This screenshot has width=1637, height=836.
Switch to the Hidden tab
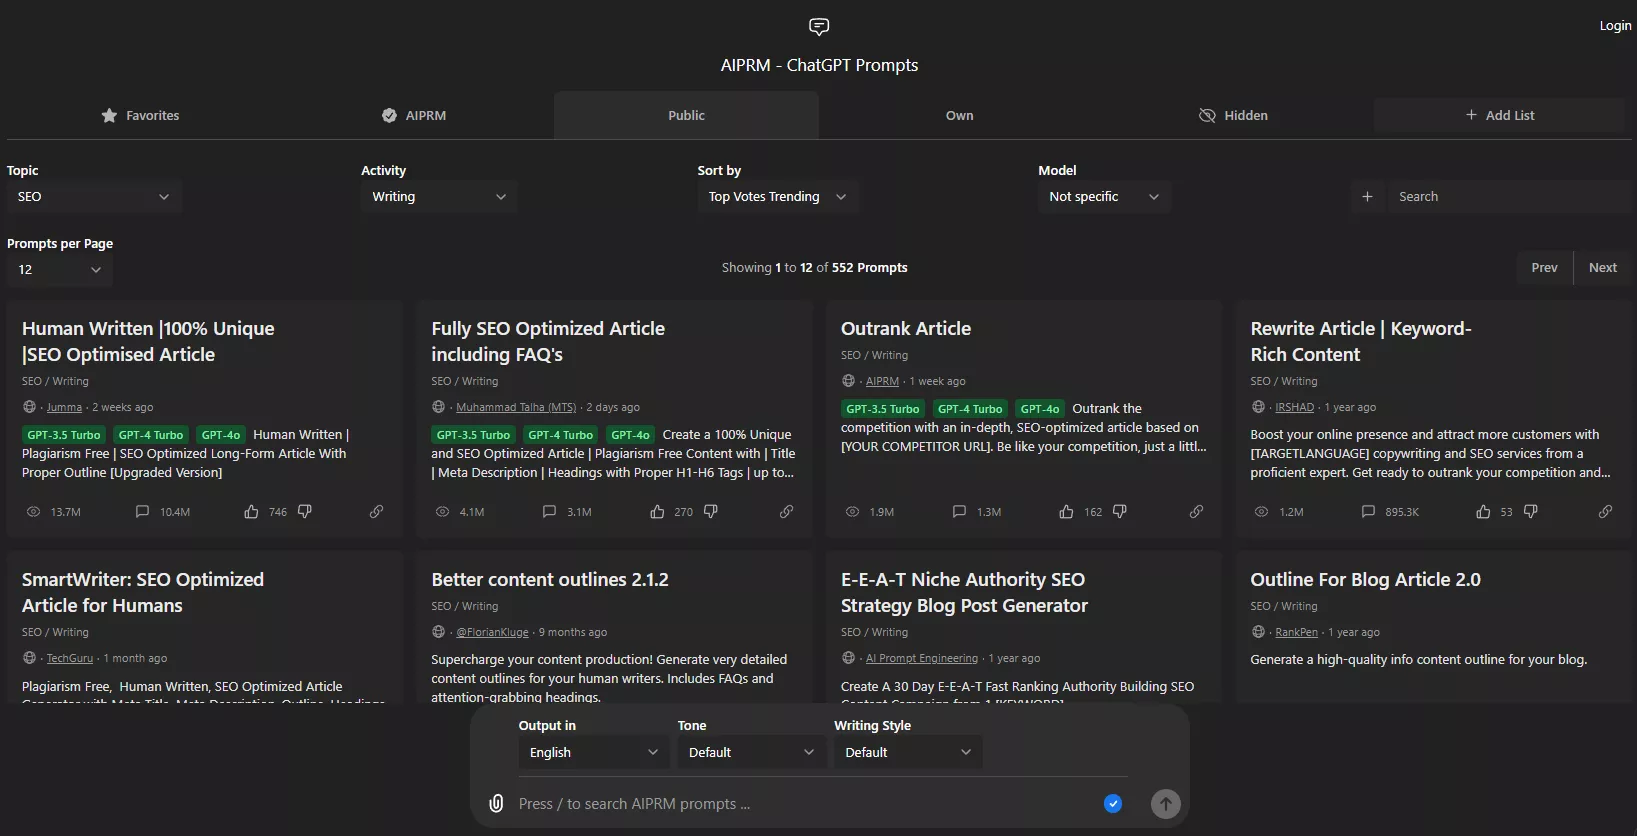1233,116
